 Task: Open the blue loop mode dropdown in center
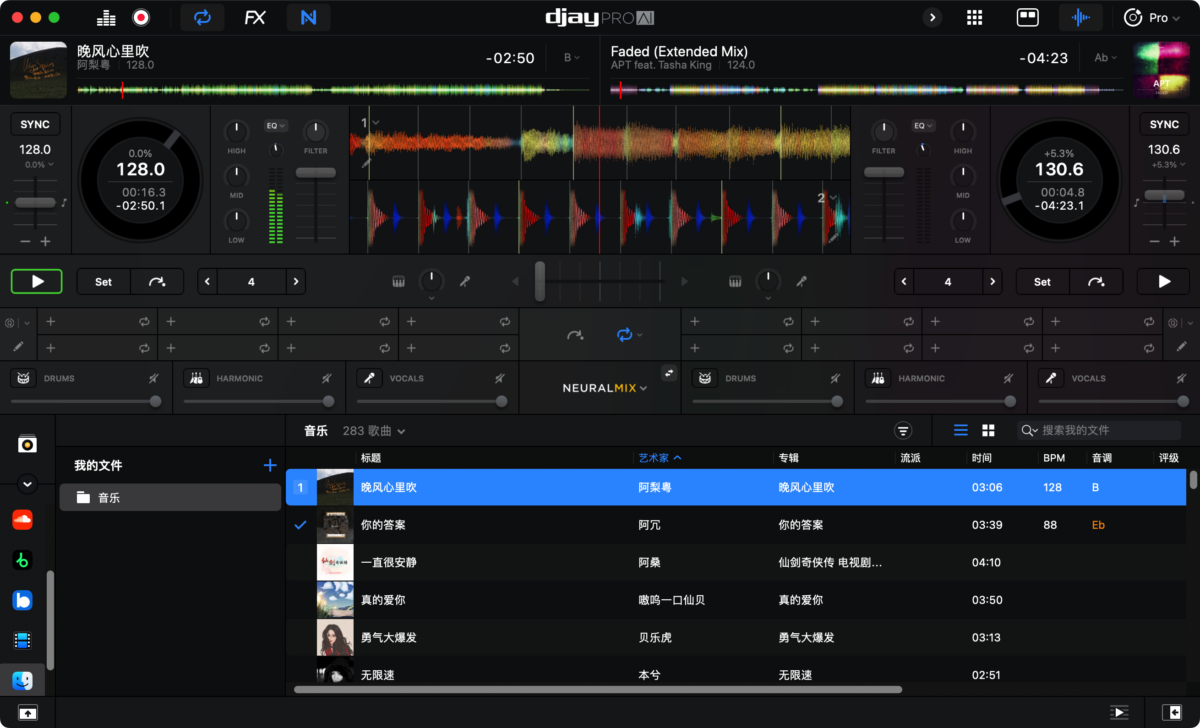point(630,335)
